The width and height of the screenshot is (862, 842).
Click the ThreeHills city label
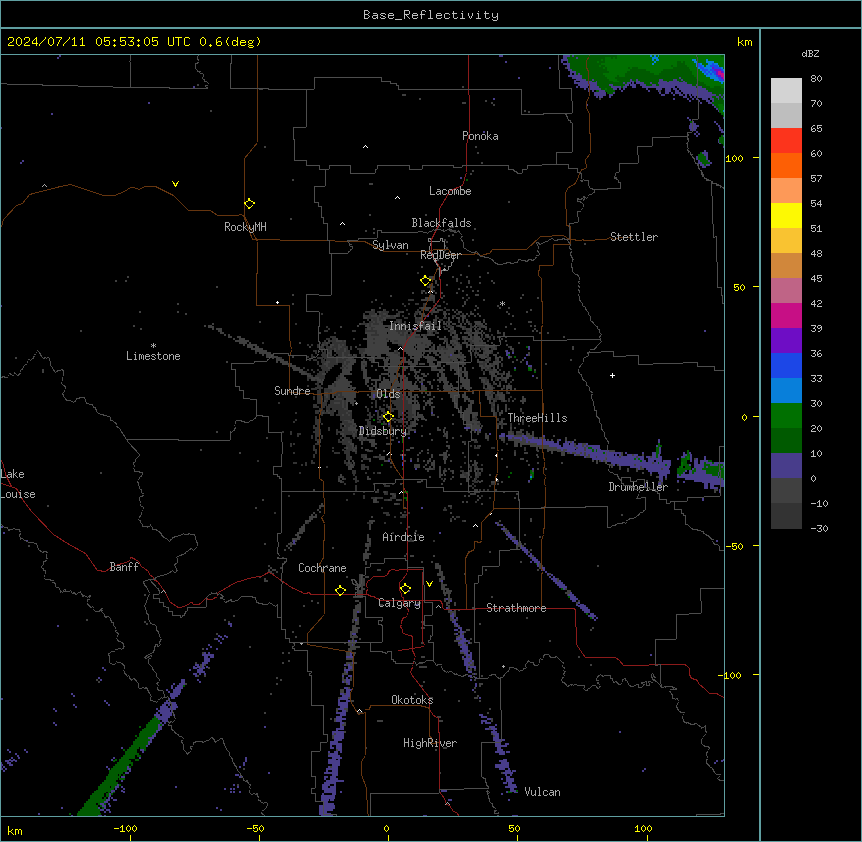pyautogui.click(x=537, y=418)
